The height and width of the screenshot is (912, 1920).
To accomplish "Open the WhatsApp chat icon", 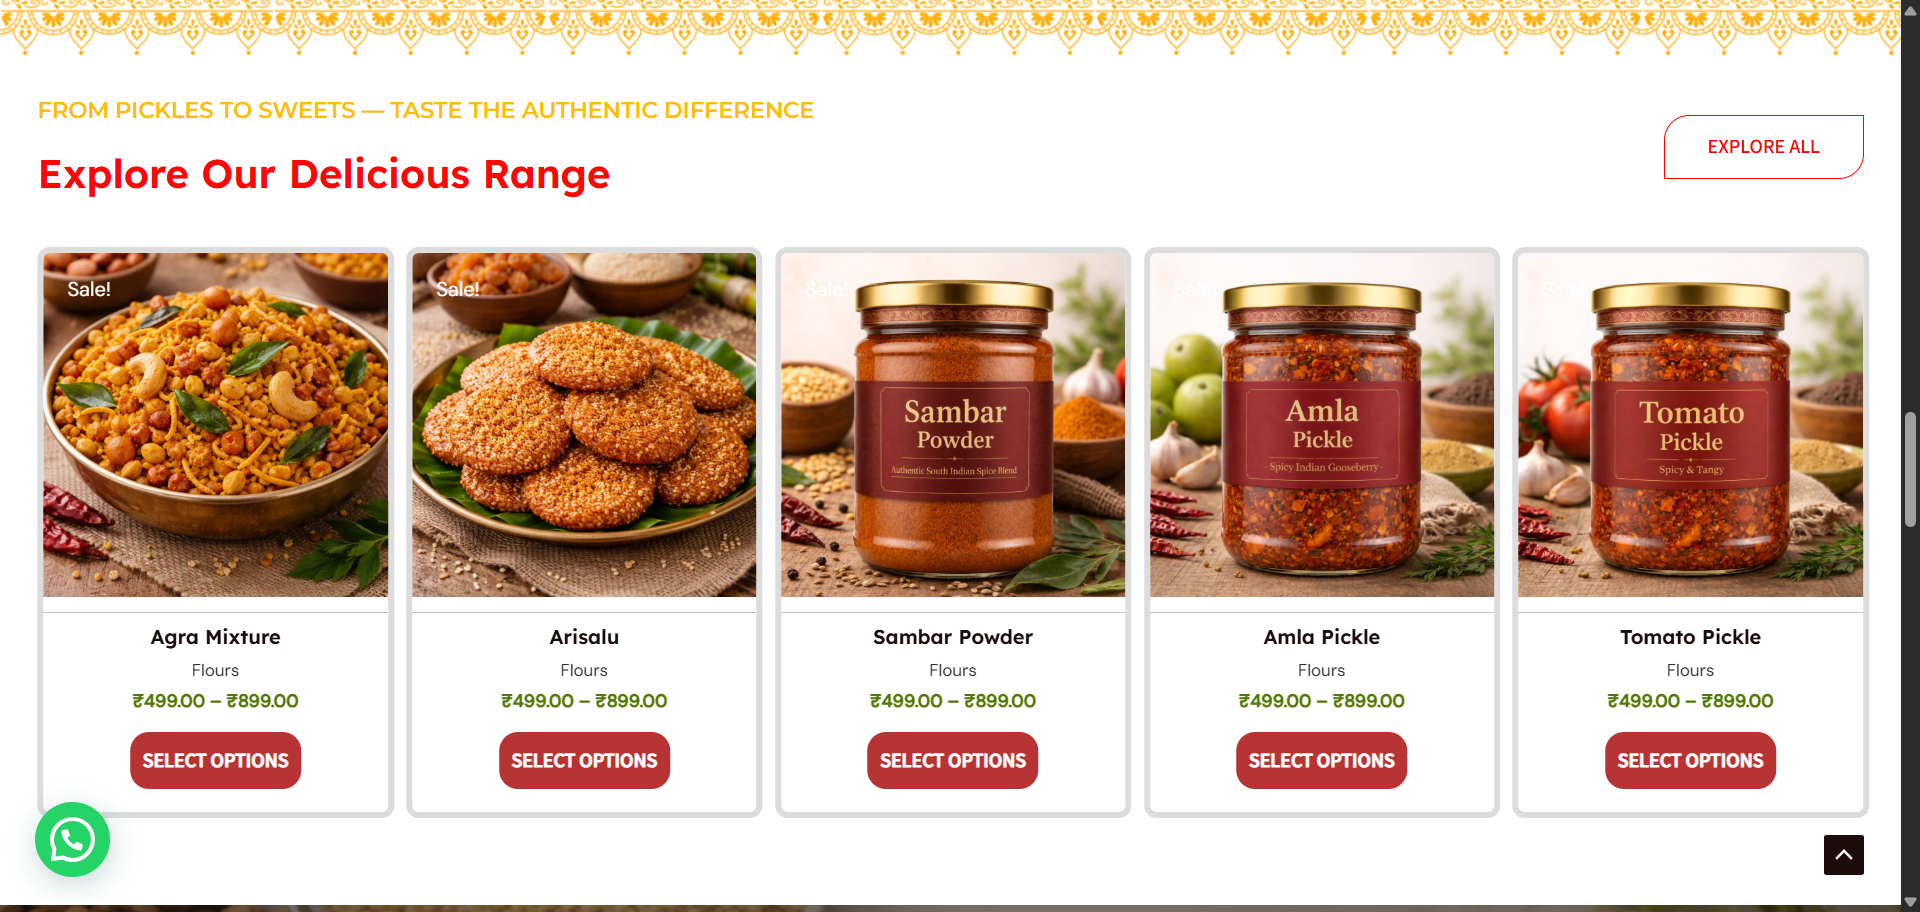I will (72, 840).
